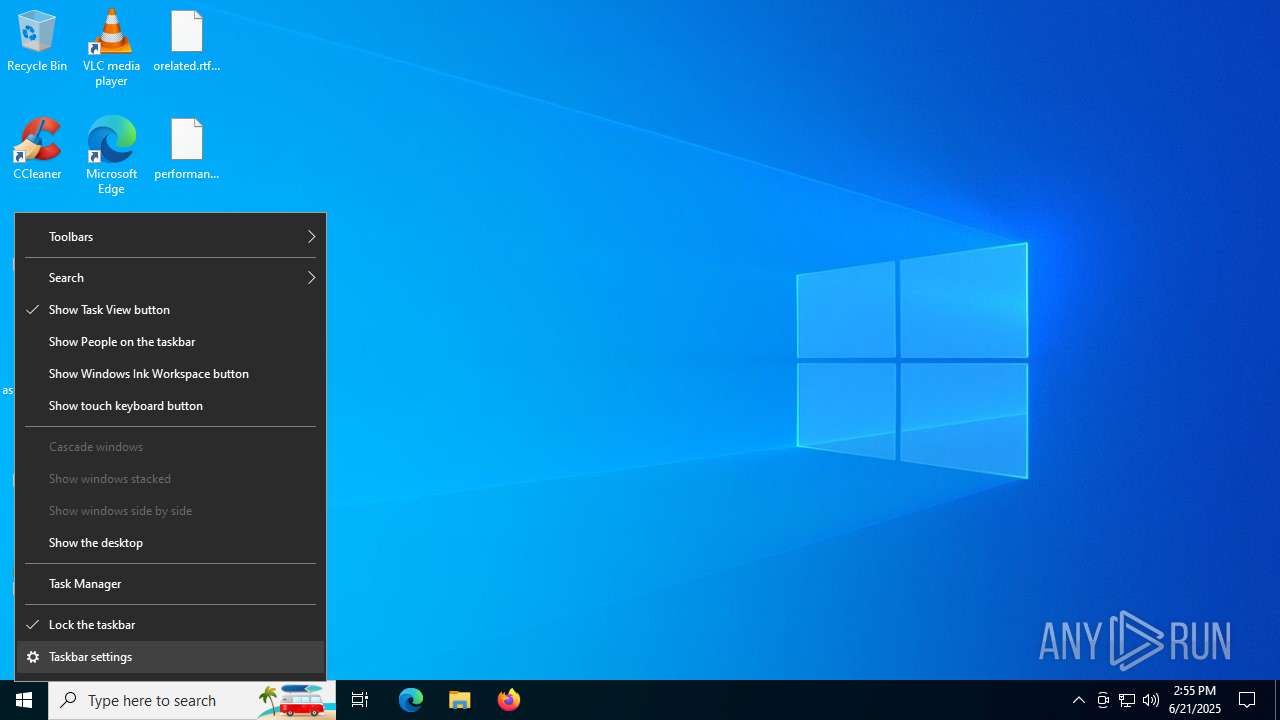
Task: Choose Show the desktop menu entry
Action: point(171,543)
